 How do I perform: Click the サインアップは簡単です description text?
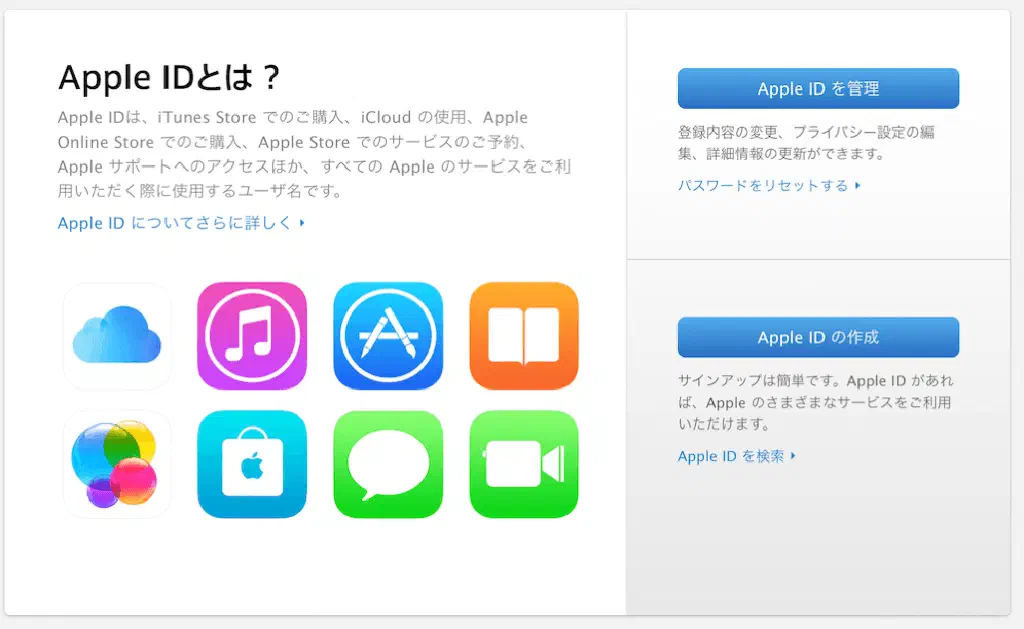(816, 402)
